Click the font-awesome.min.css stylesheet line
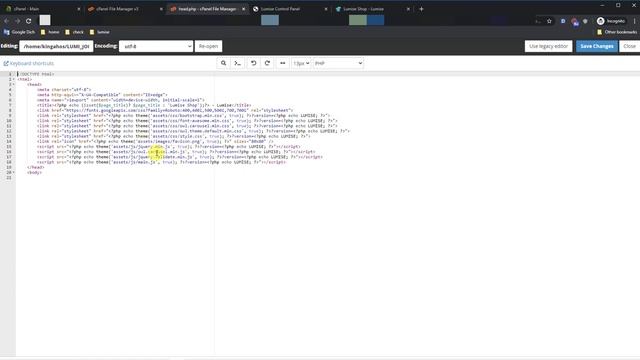Screen dimensions: 640x360 point(187,121)
